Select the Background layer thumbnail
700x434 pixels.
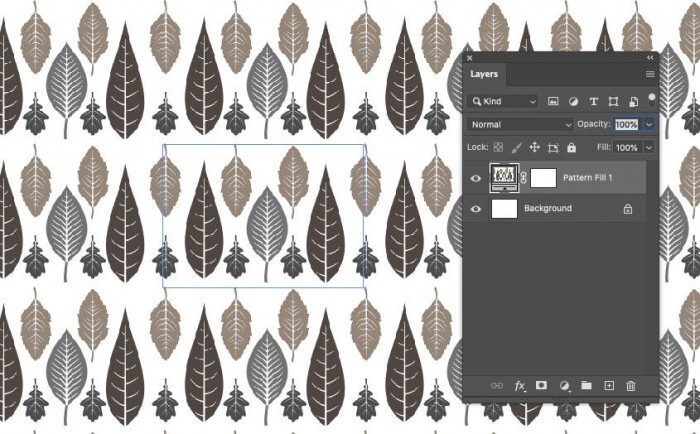click(x=504, y=209)
